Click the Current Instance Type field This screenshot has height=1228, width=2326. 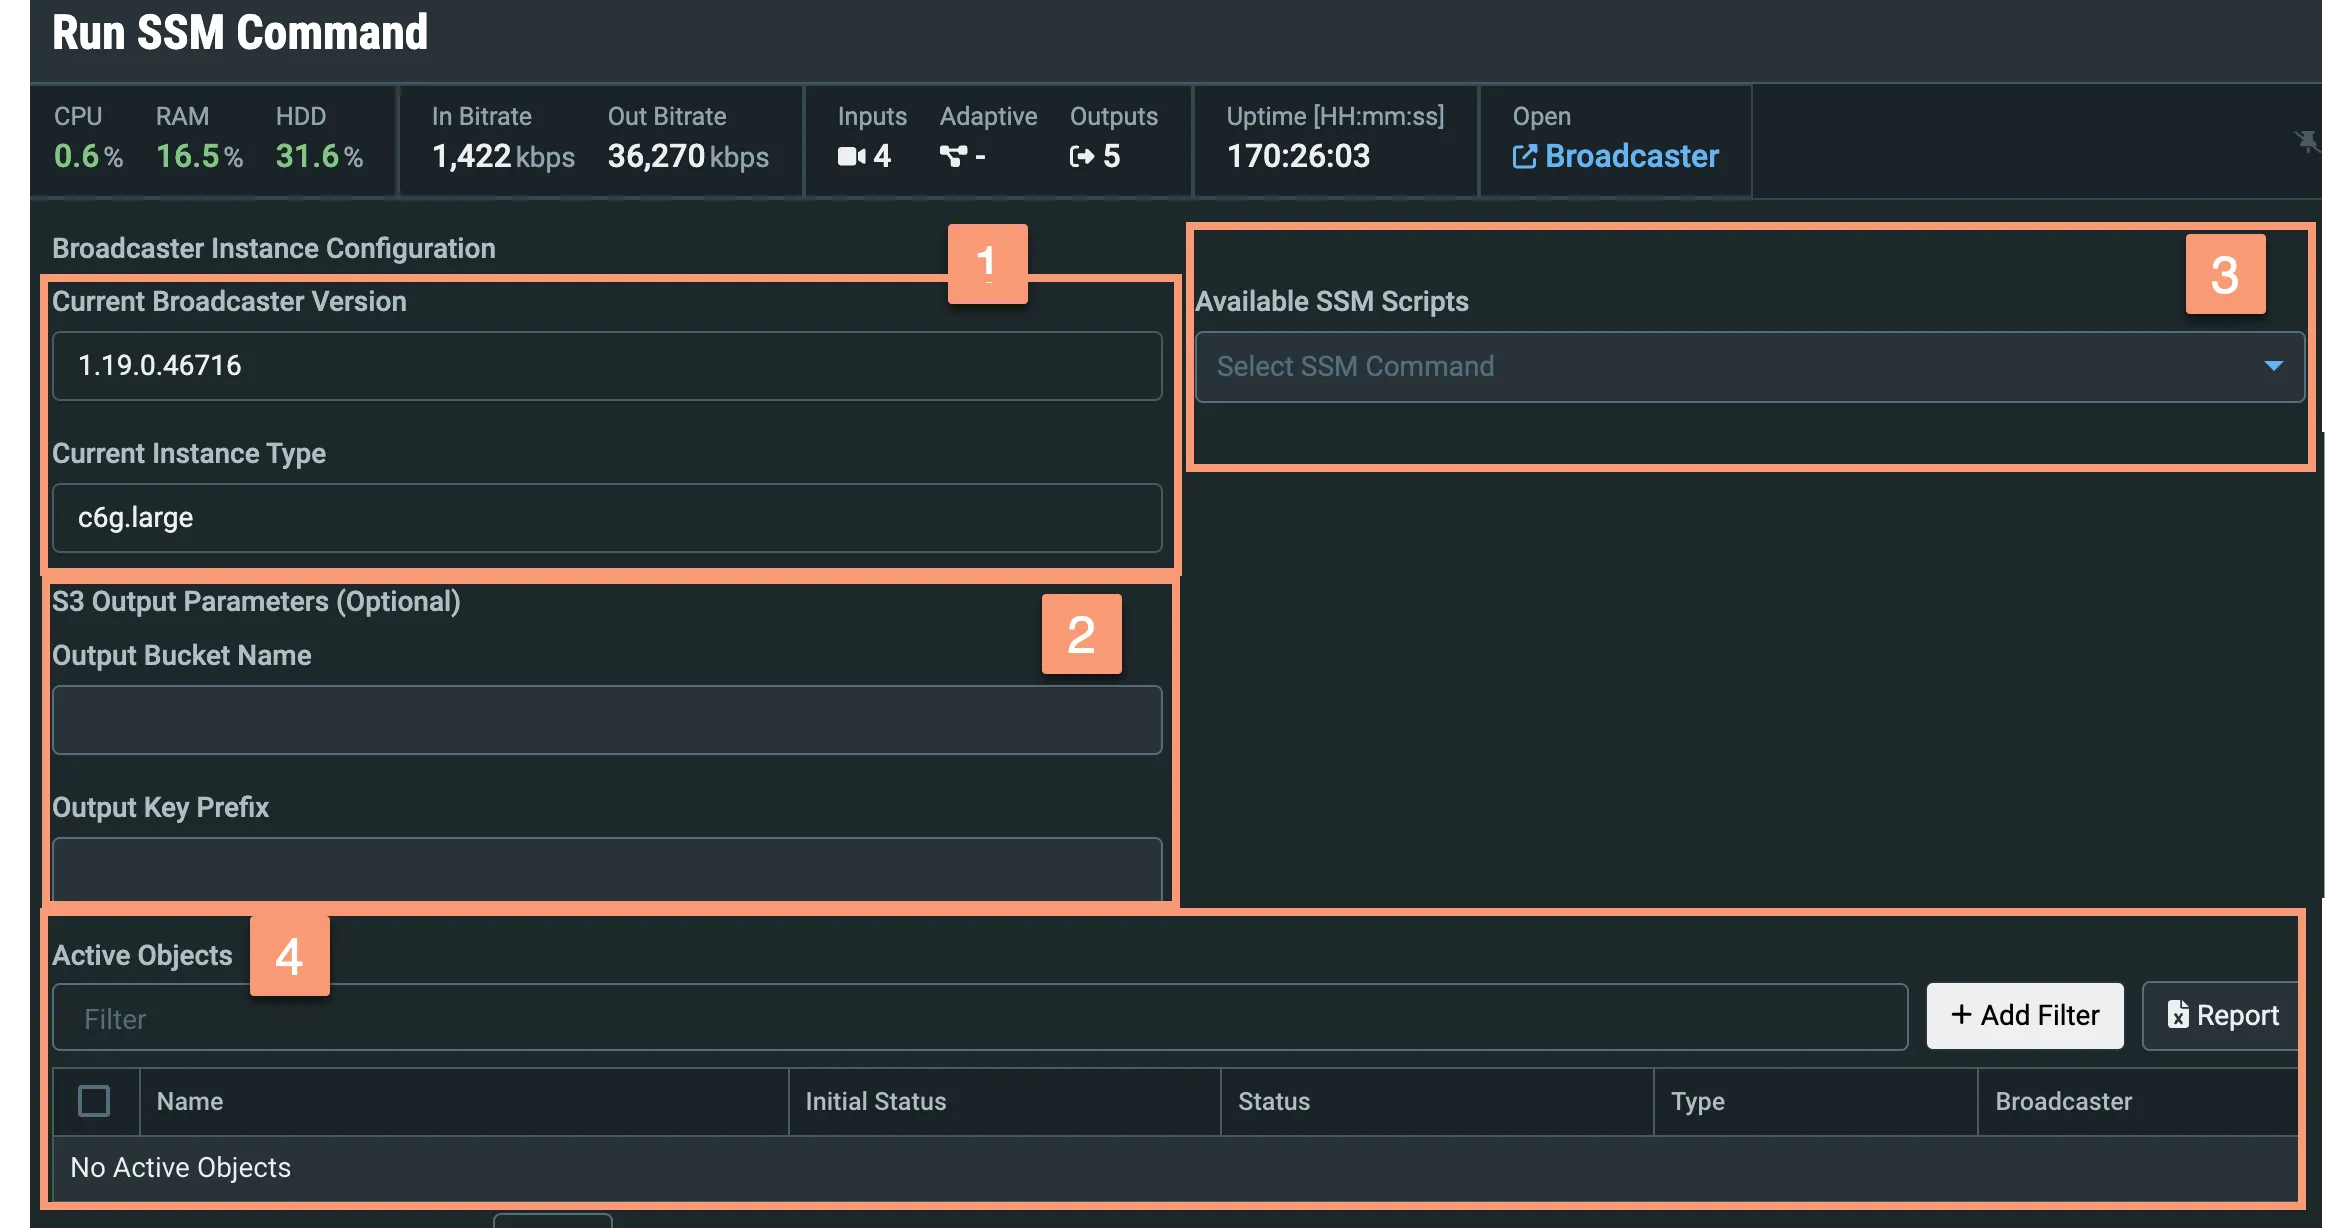(x=607, y=518)
